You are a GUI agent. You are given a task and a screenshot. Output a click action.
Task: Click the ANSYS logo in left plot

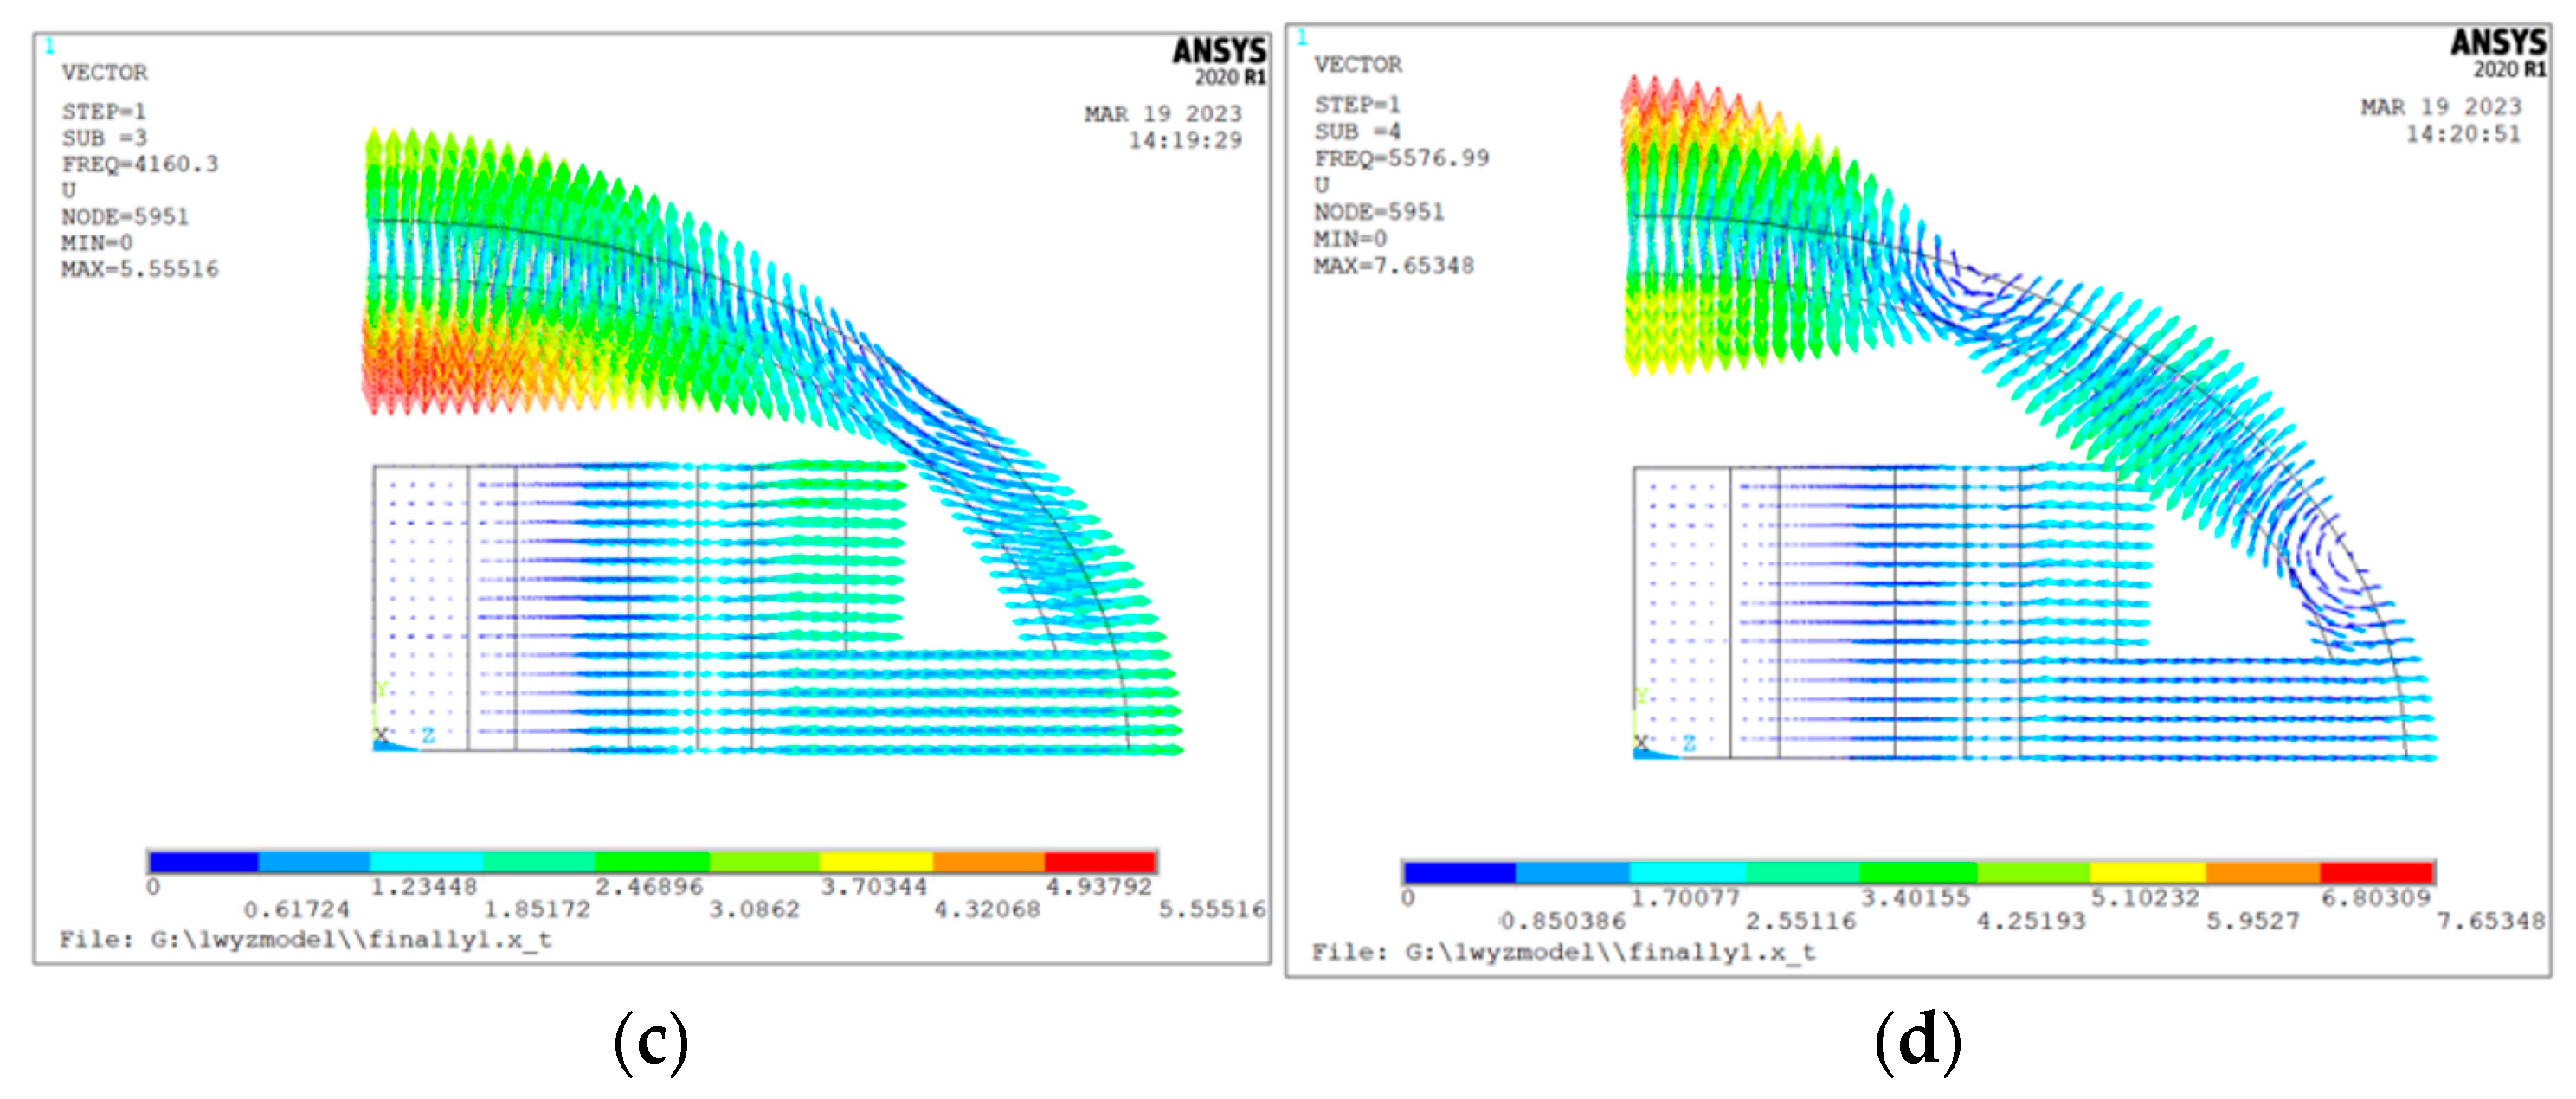(1218, 52)
